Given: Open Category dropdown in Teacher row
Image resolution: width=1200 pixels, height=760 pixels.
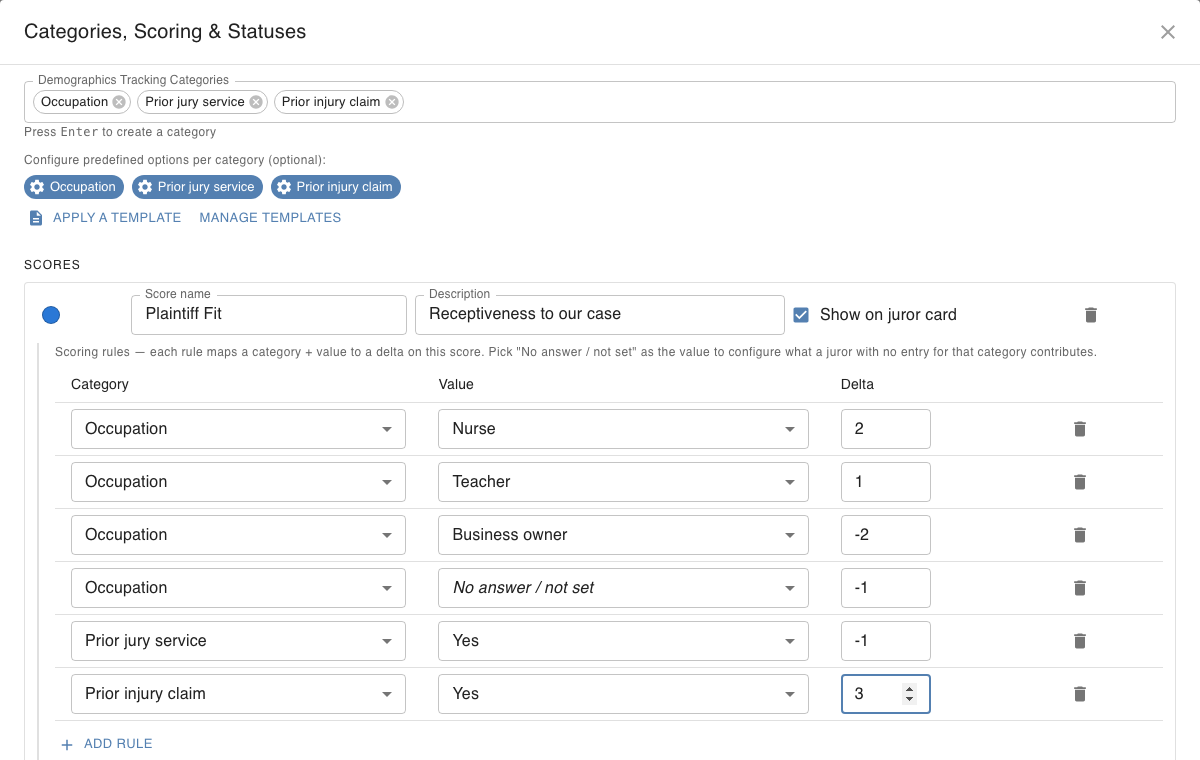Looking at the screenshot, I should click(238, 482).
